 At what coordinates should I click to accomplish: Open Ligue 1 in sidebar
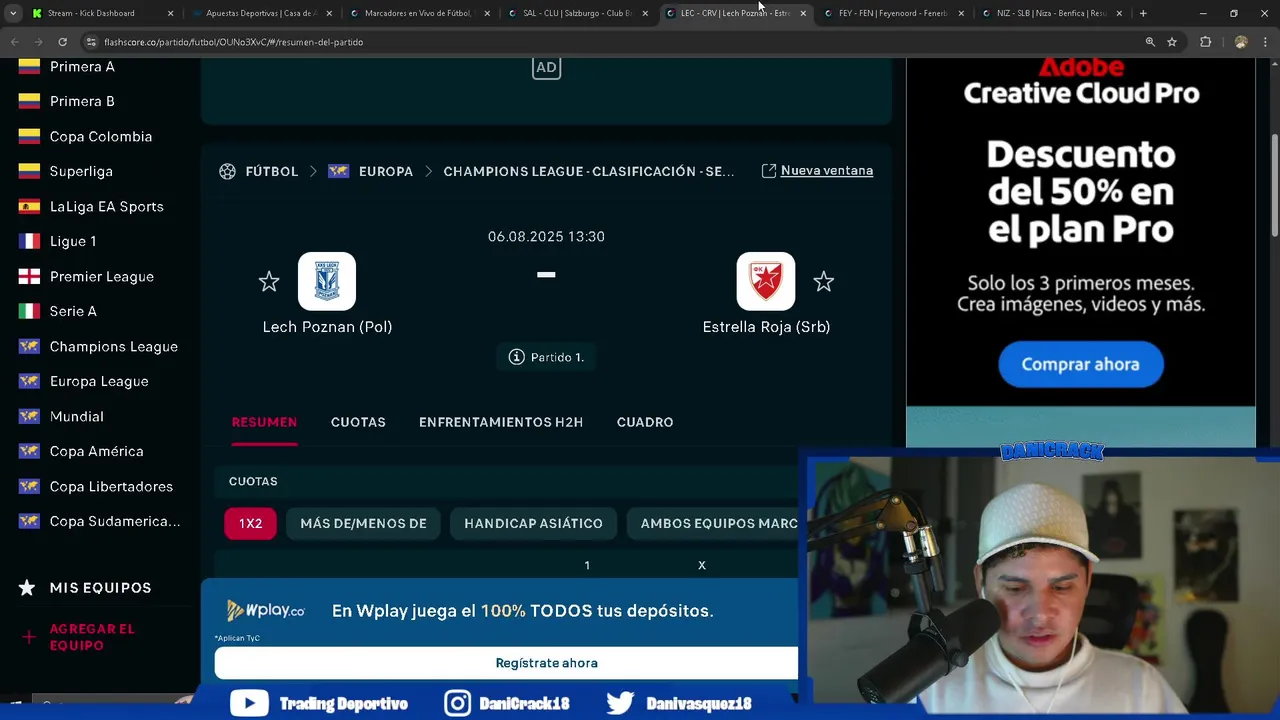tap(73, 241)
